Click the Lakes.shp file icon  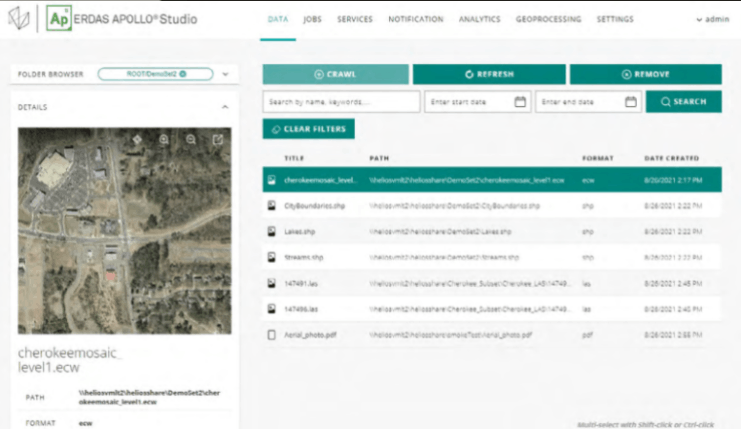coord(271,232)
